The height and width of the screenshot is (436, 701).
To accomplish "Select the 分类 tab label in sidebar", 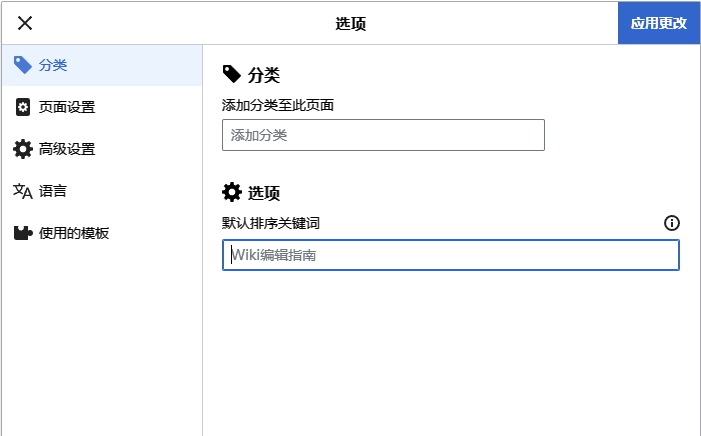I will [53, 65].
